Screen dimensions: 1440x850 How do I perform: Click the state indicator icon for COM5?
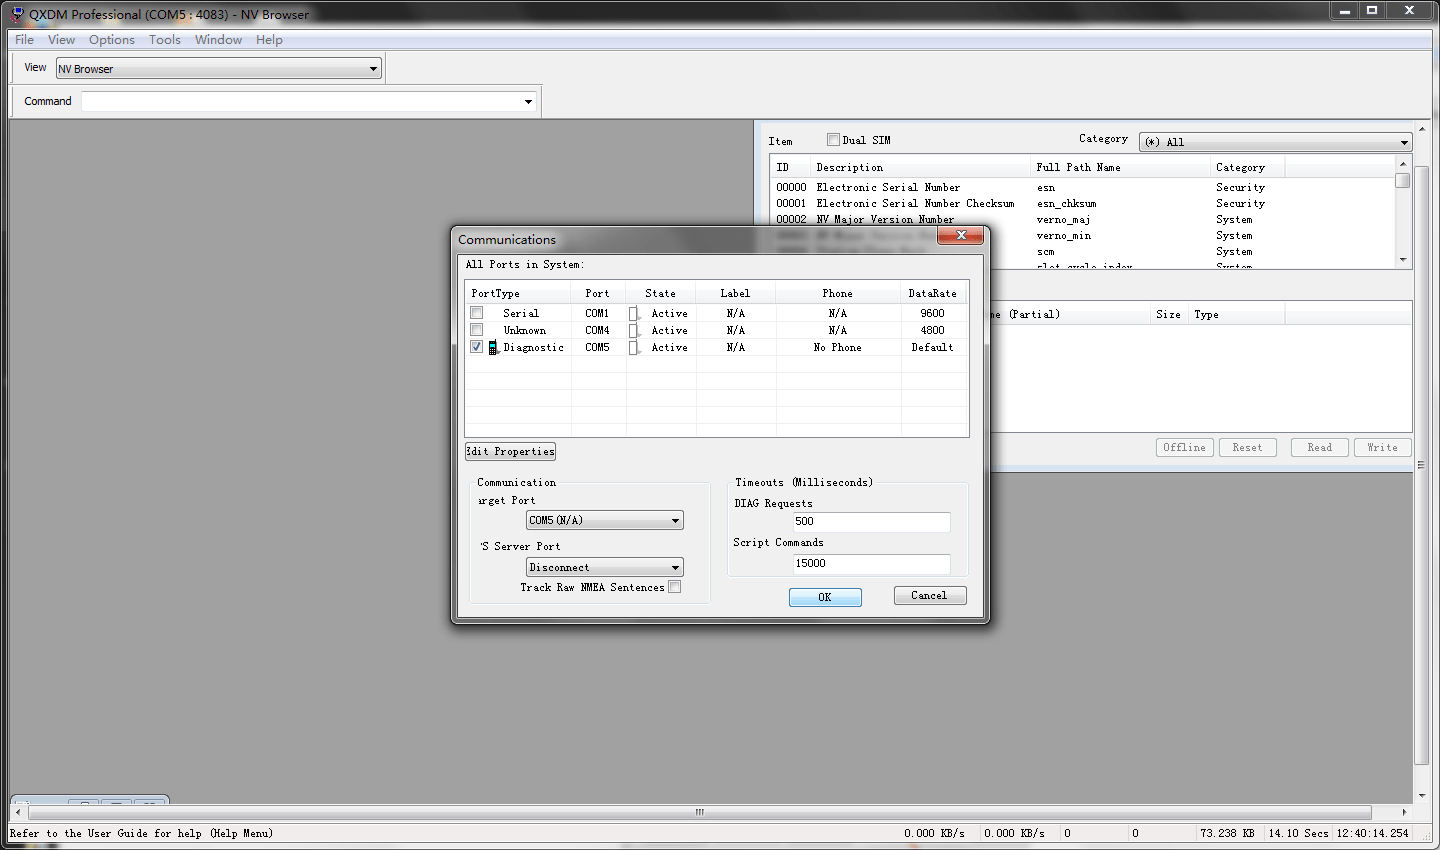[633, 348]
